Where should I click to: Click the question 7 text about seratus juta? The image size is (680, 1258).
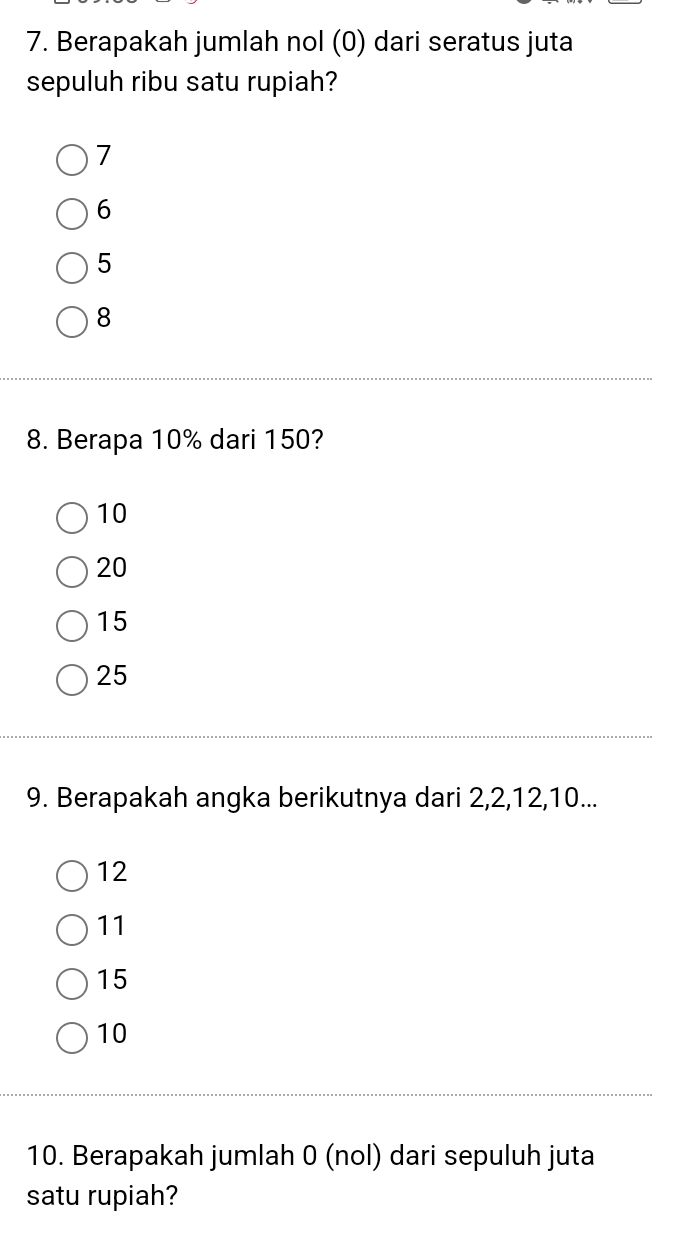click(x=300, y=62)
